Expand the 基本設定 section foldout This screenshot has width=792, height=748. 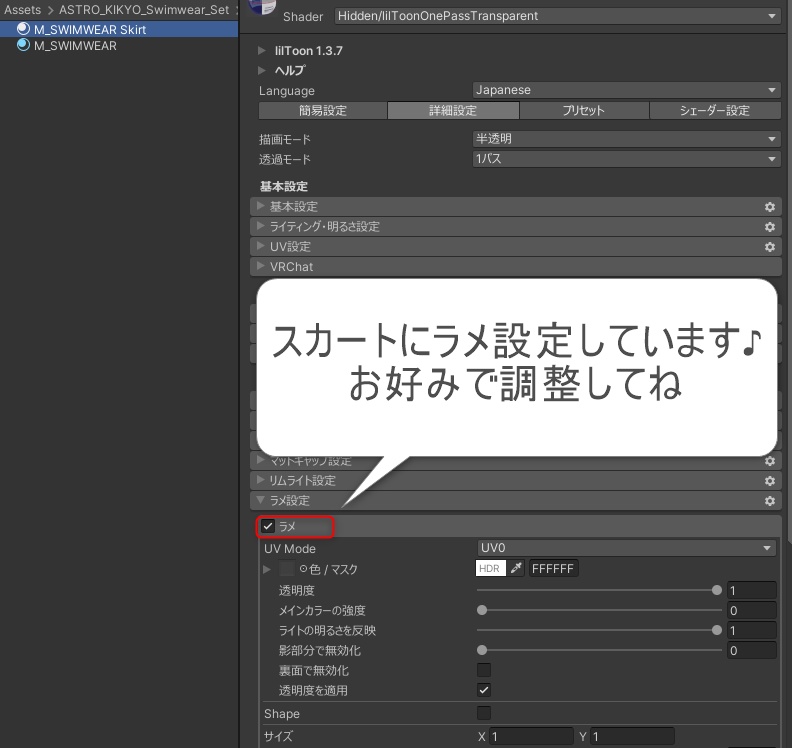[x=261, y=206]
